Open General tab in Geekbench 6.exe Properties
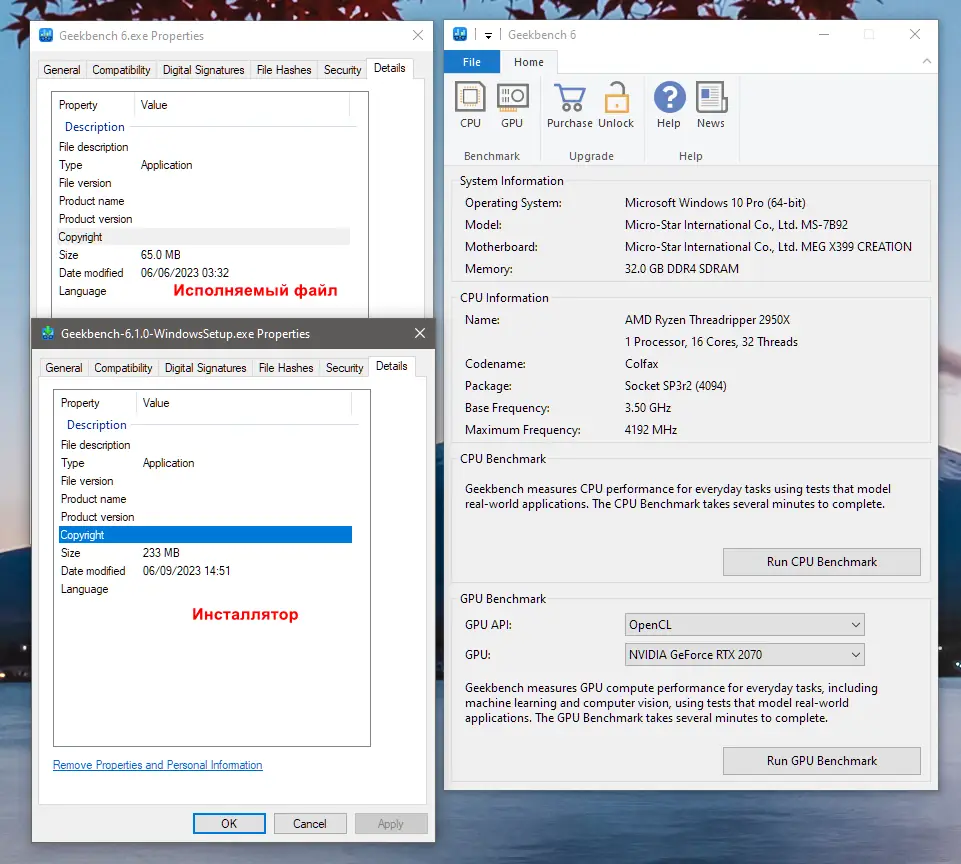This screenshot has height=864, width=961. tap(62, 70)
